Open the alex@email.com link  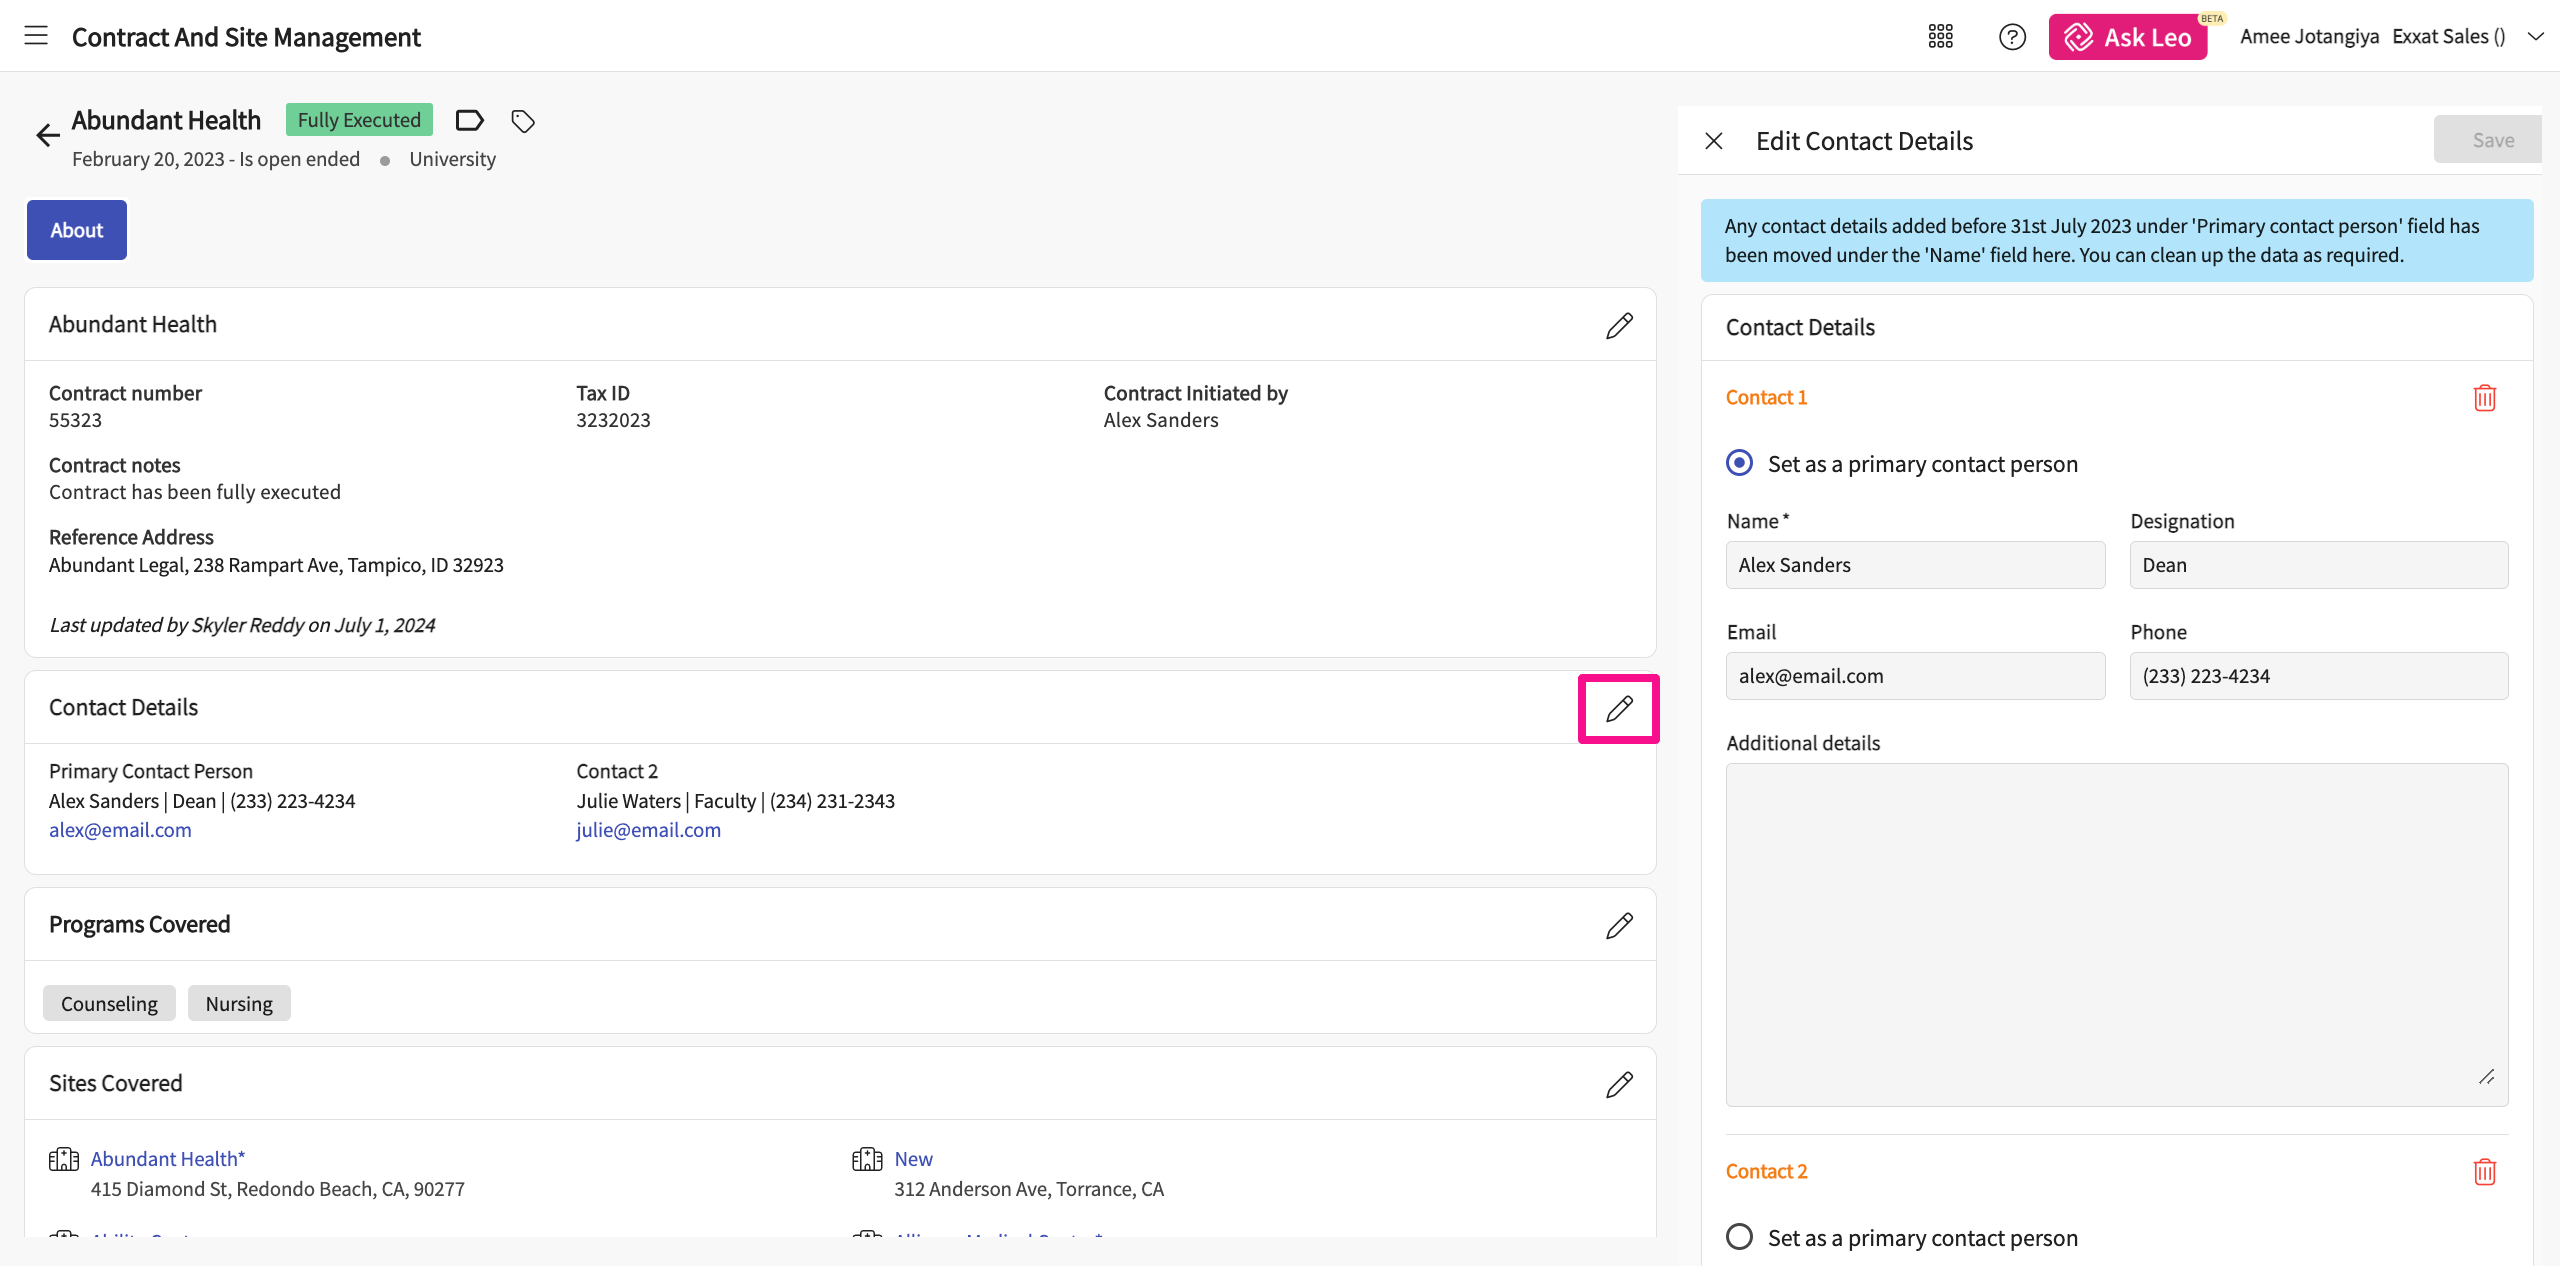click(x=120, y=830)
